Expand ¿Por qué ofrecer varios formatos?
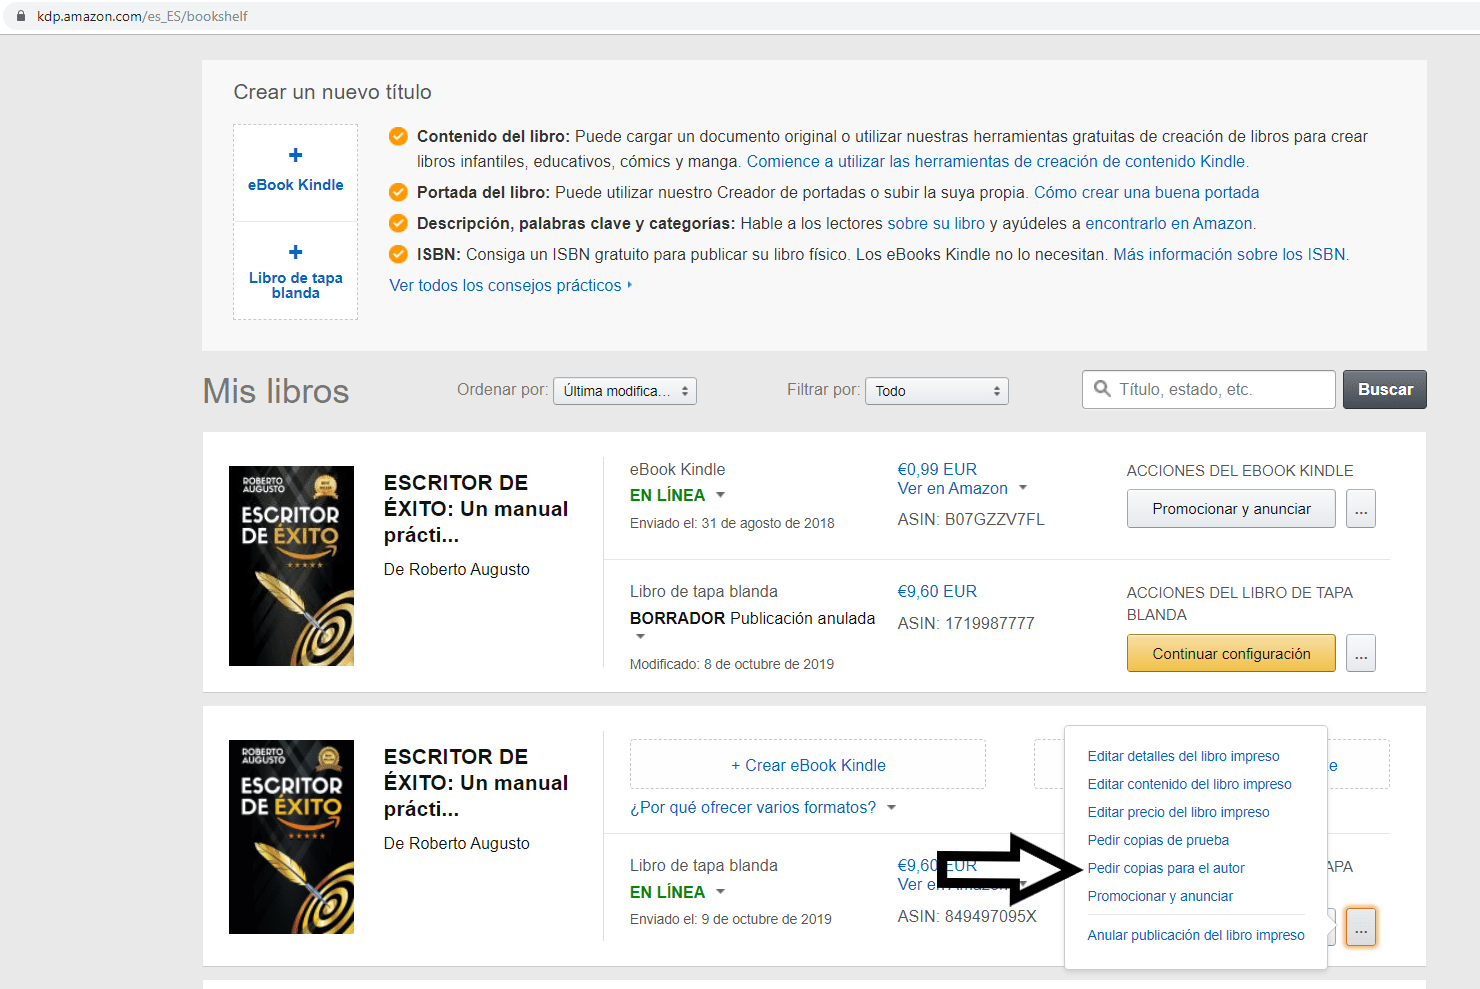The image size is (1480, 989). point(892,807)
